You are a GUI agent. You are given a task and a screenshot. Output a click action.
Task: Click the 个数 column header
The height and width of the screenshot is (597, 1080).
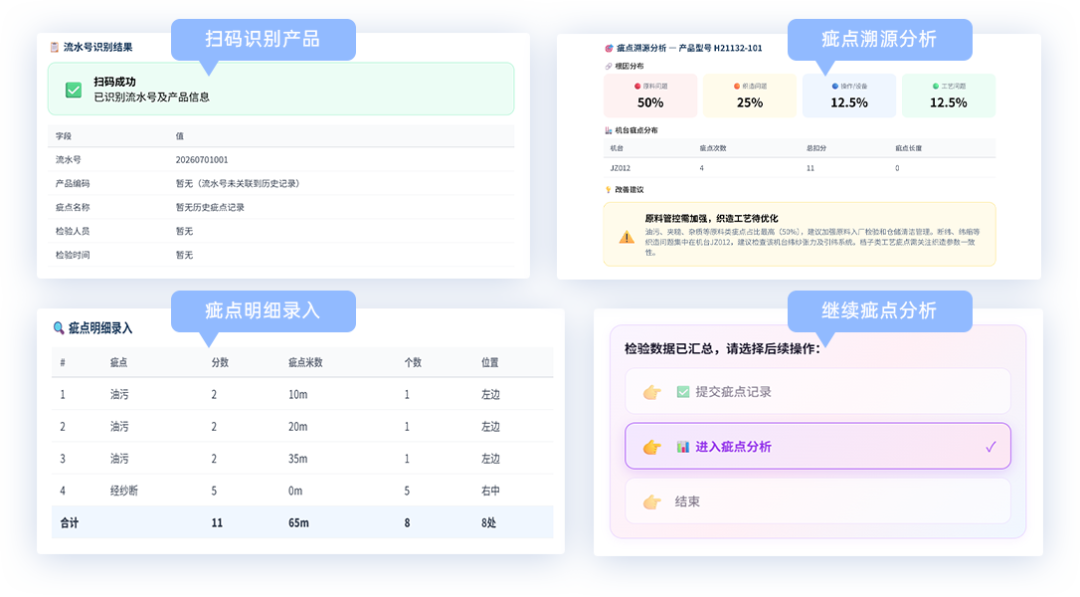(x=413, y=362)
